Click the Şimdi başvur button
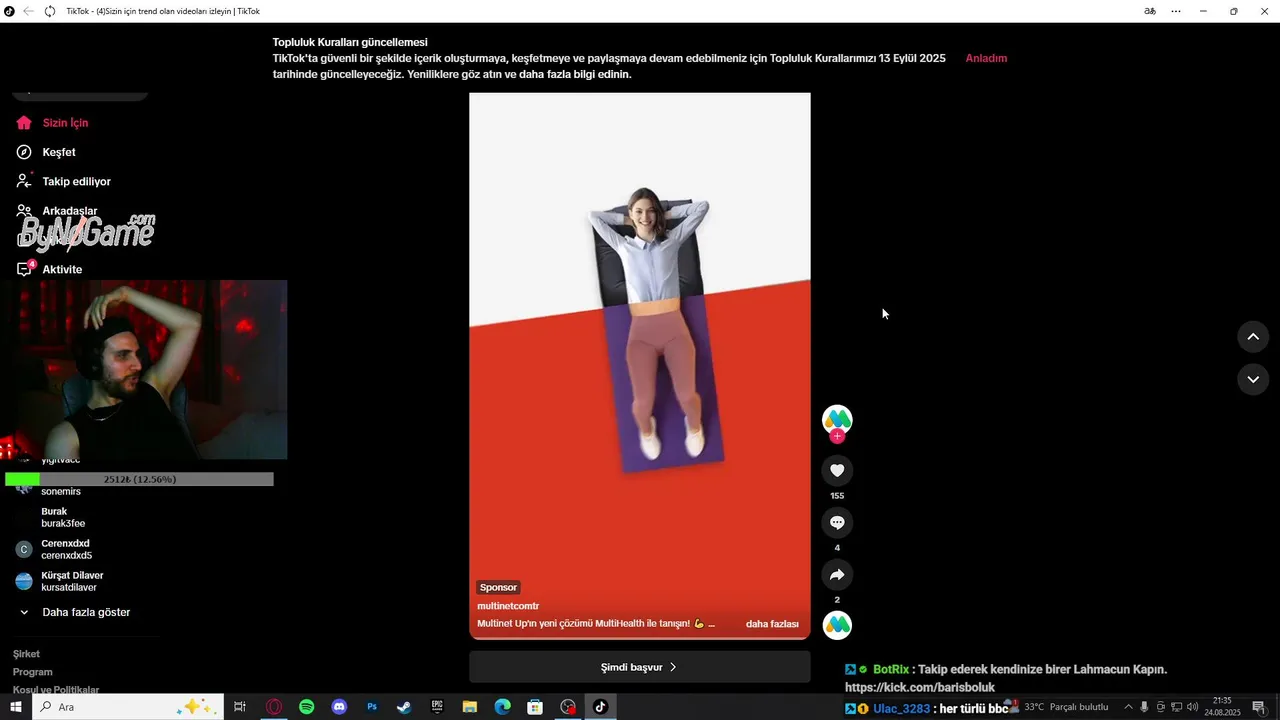The width and height of the screenshot is (1280, 720). point(640,667)
